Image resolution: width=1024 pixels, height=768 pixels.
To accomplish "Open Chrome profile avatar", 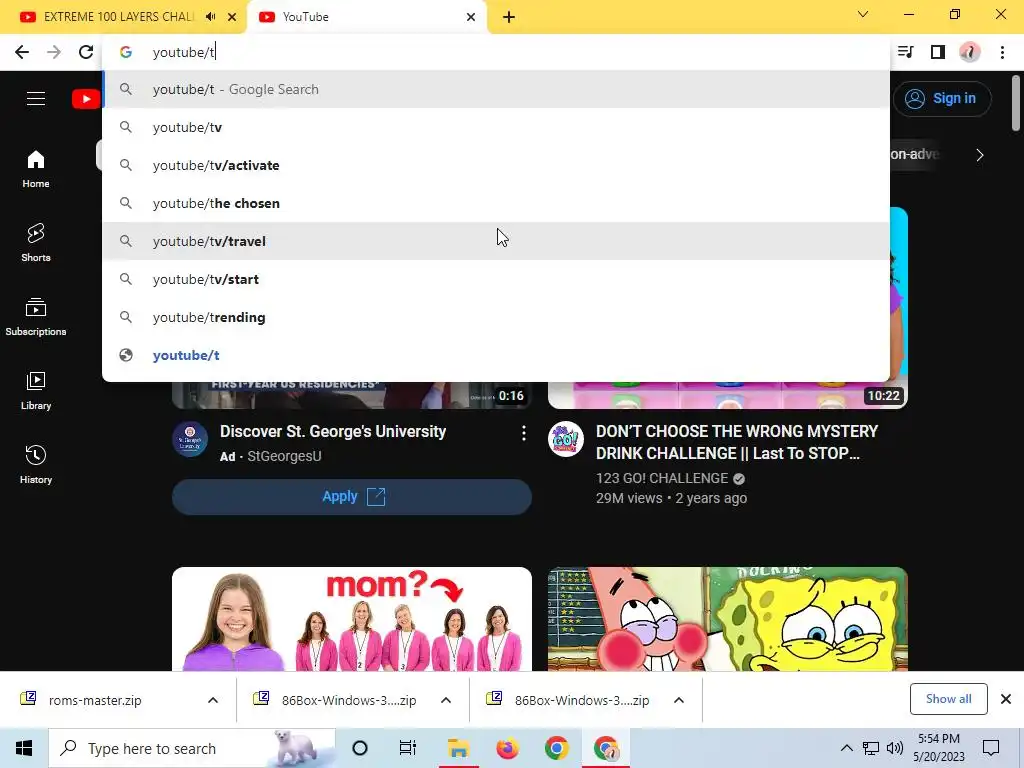I will coord(970,52).
